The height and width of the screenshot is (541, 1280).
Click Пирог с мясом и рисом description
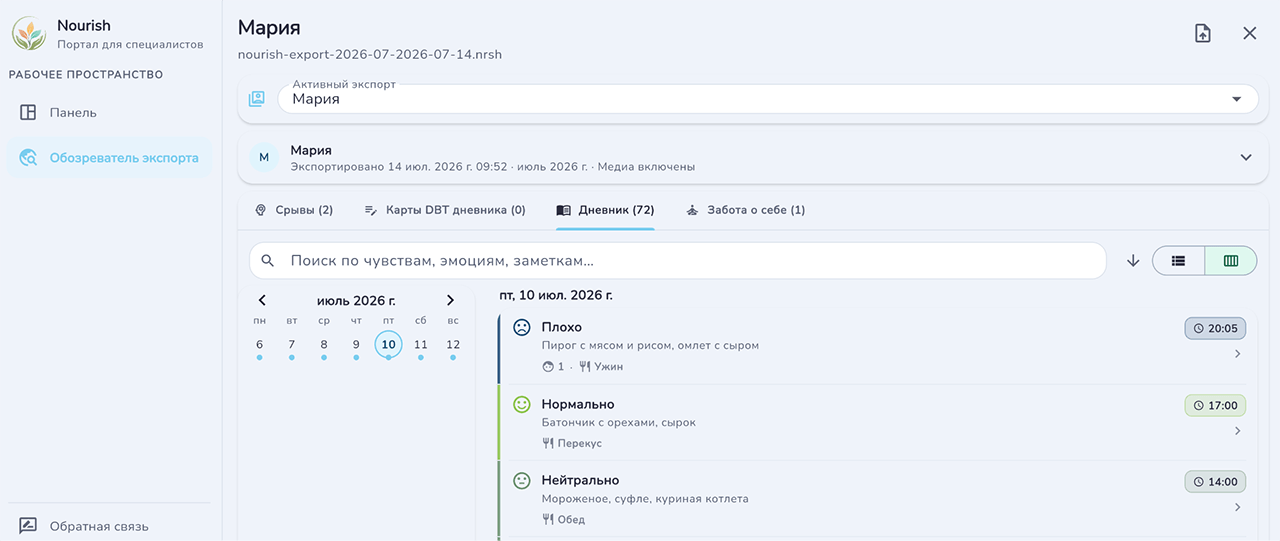click(x=650, y=346)
